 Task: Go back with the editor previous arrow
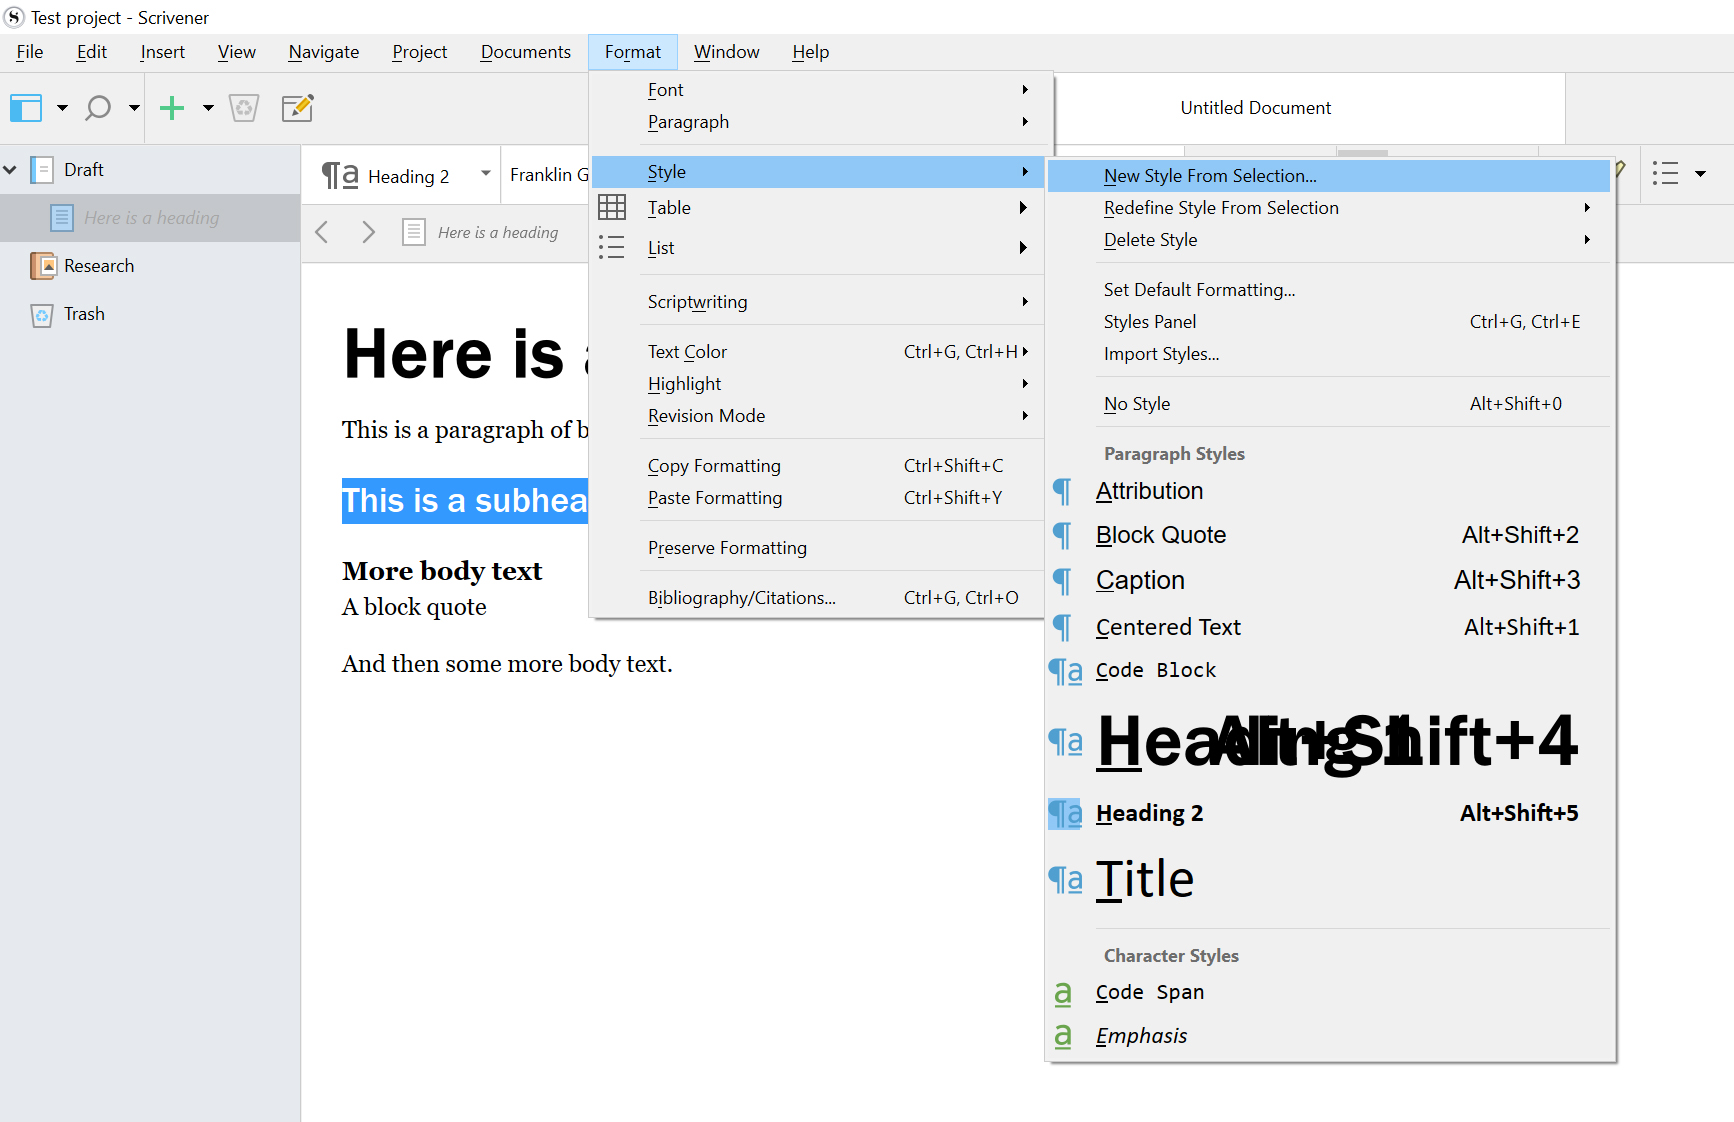322,232
